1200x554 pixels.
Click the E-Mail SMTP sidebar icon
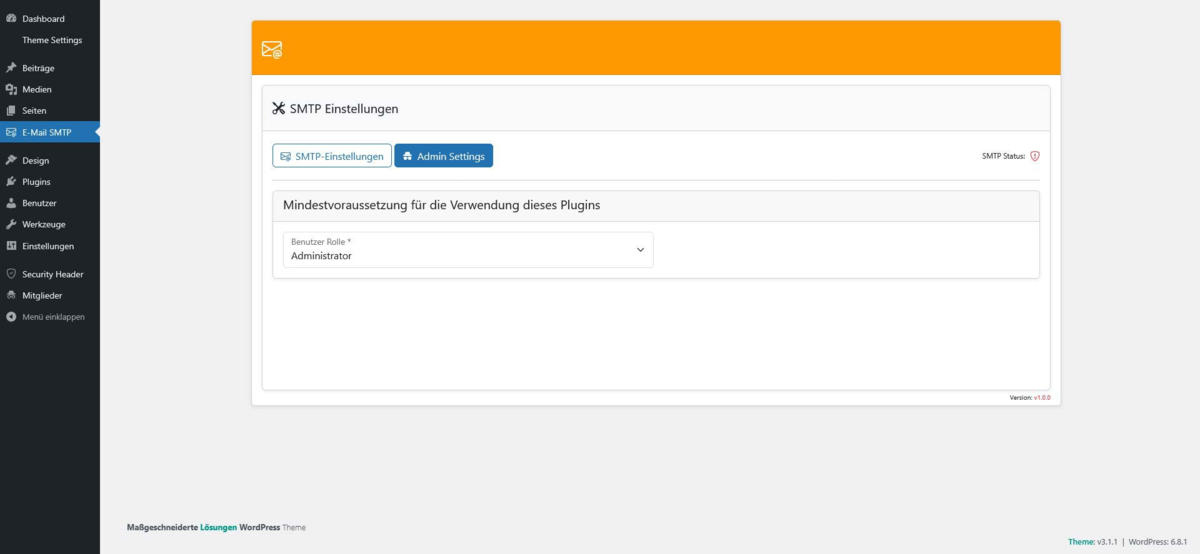point(11,132)
